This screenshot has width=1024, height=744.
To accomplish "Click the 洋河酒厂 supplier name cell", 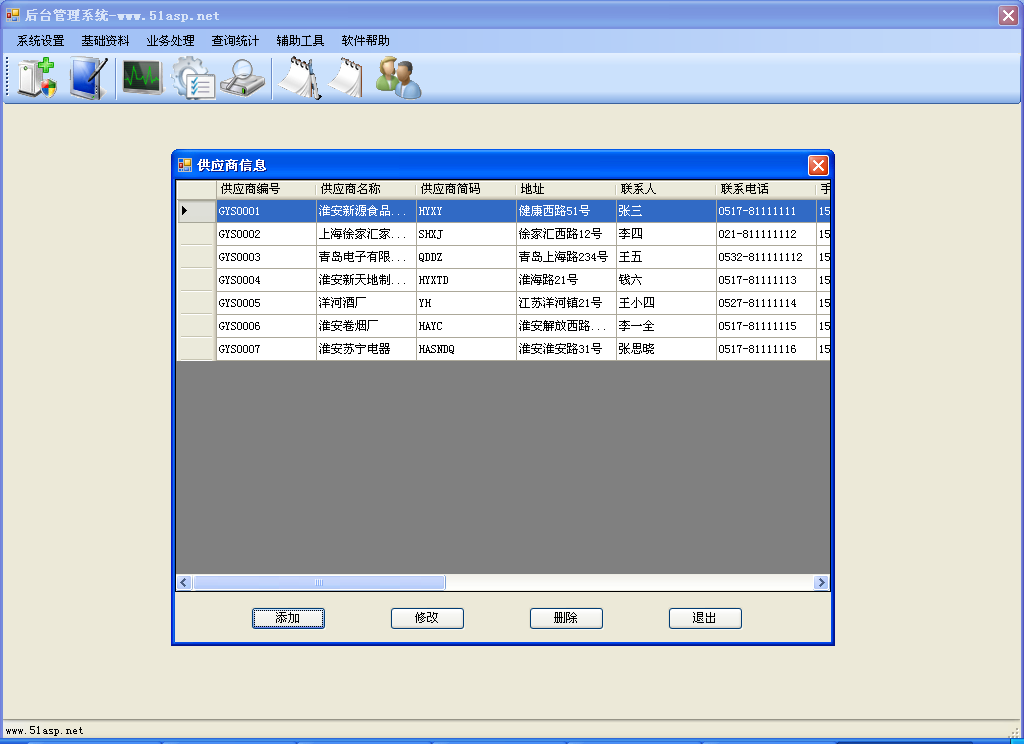I will pos(366,302).
